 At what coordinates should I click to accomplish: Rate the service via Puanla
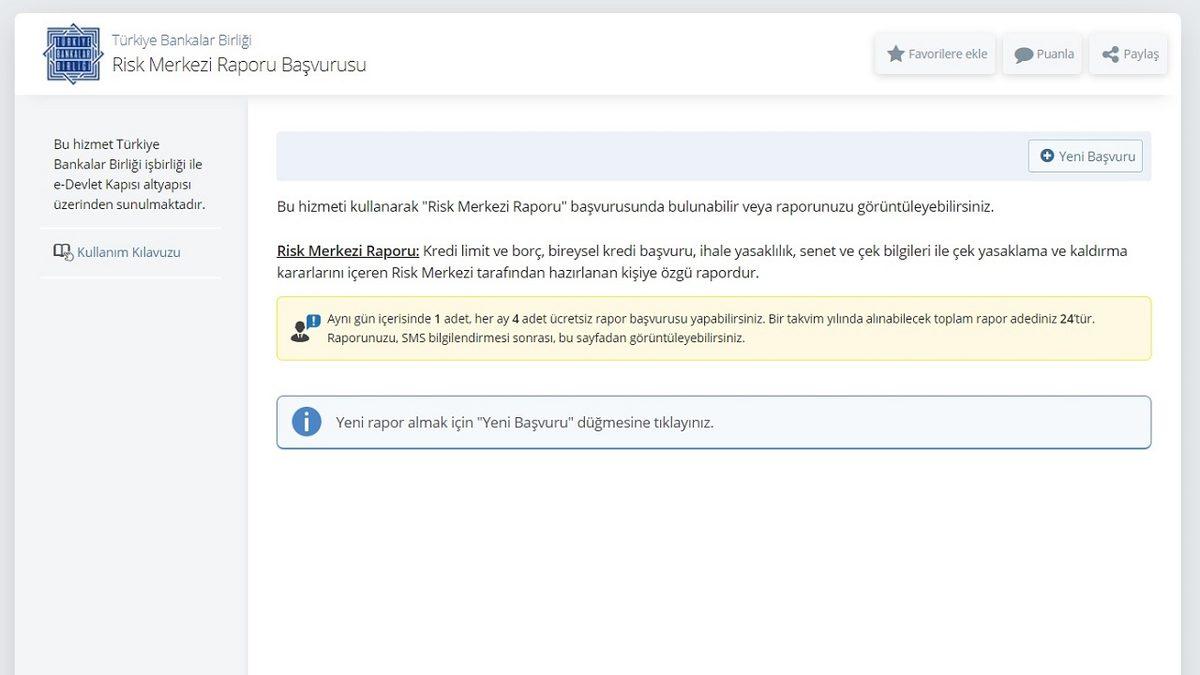pos(1042,54)
